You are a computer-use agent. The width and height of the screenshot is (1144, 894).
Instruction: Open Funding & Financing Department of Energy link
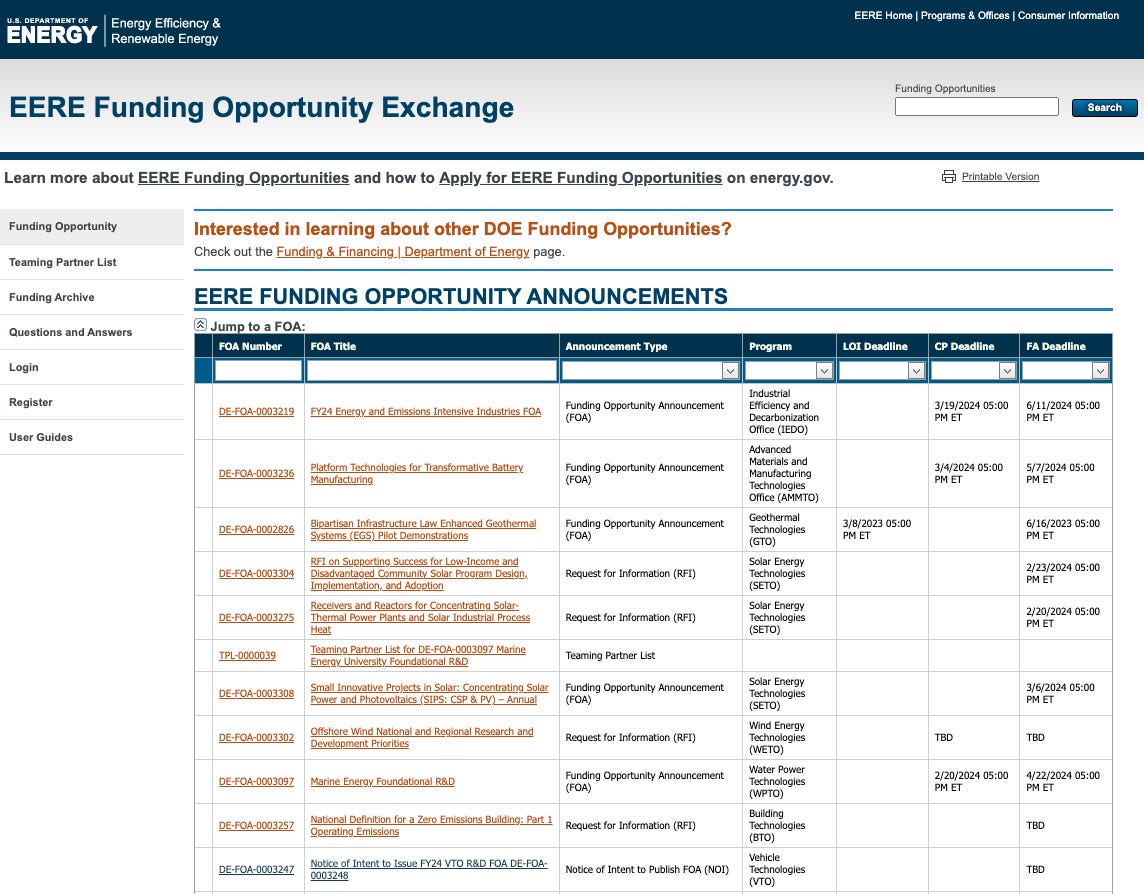tap(403, 252)
